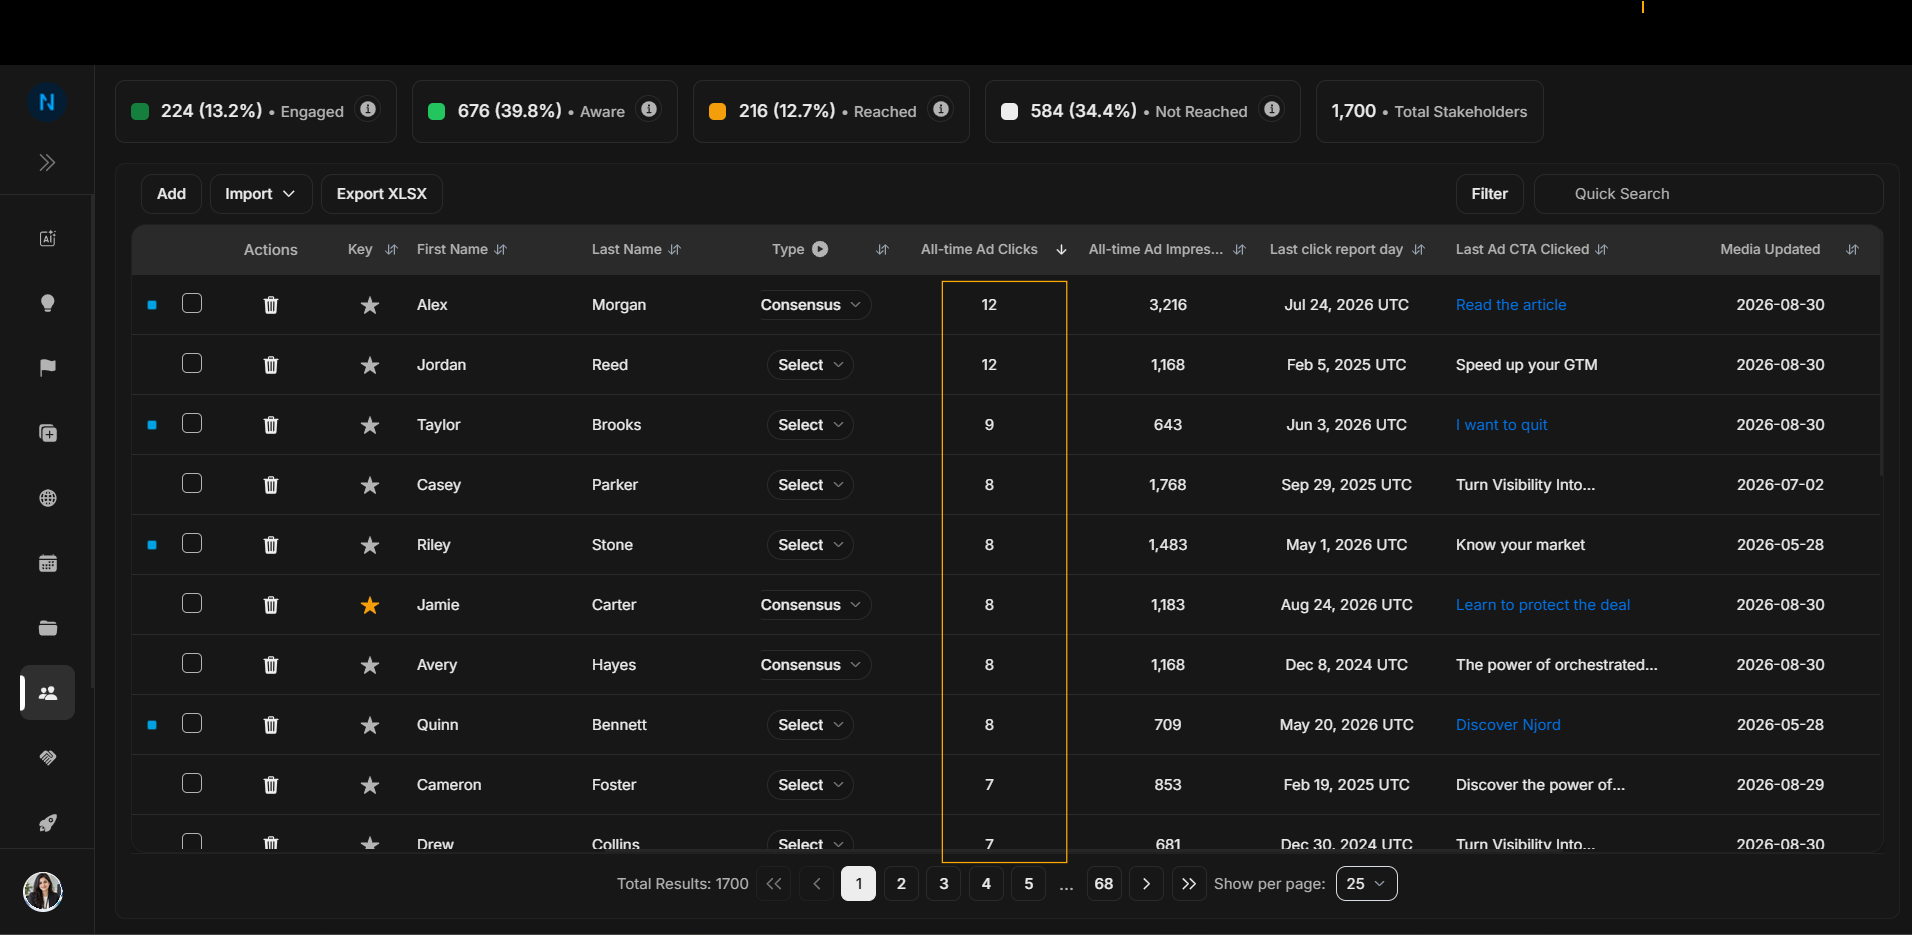Open the rocket sidebar icon
The image size is (1912, 935).
click(x=47, y=823)
